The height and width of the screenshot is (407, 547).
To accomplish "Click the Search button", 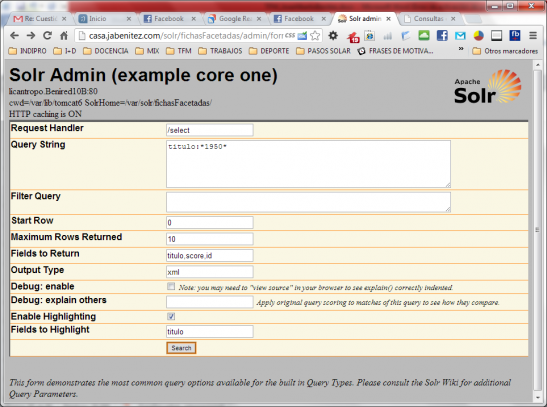I will click(x=181, y=348).
